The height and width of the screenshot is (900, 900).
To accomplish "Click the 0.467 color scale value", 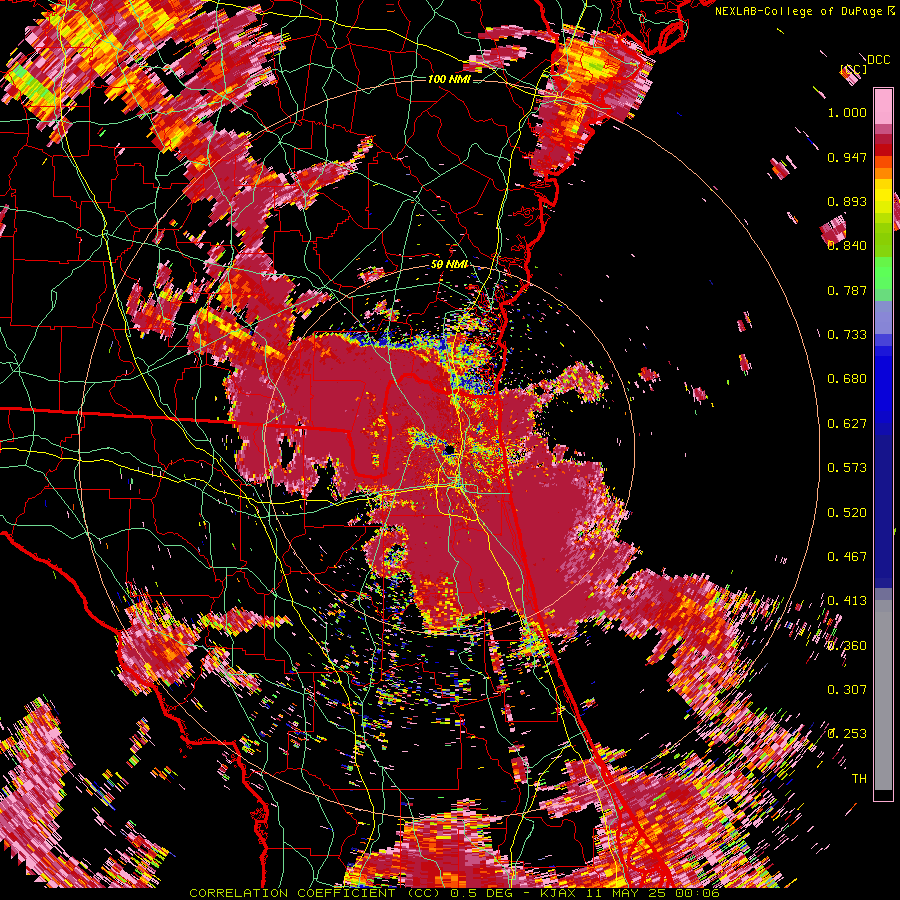I will [847, 557].
